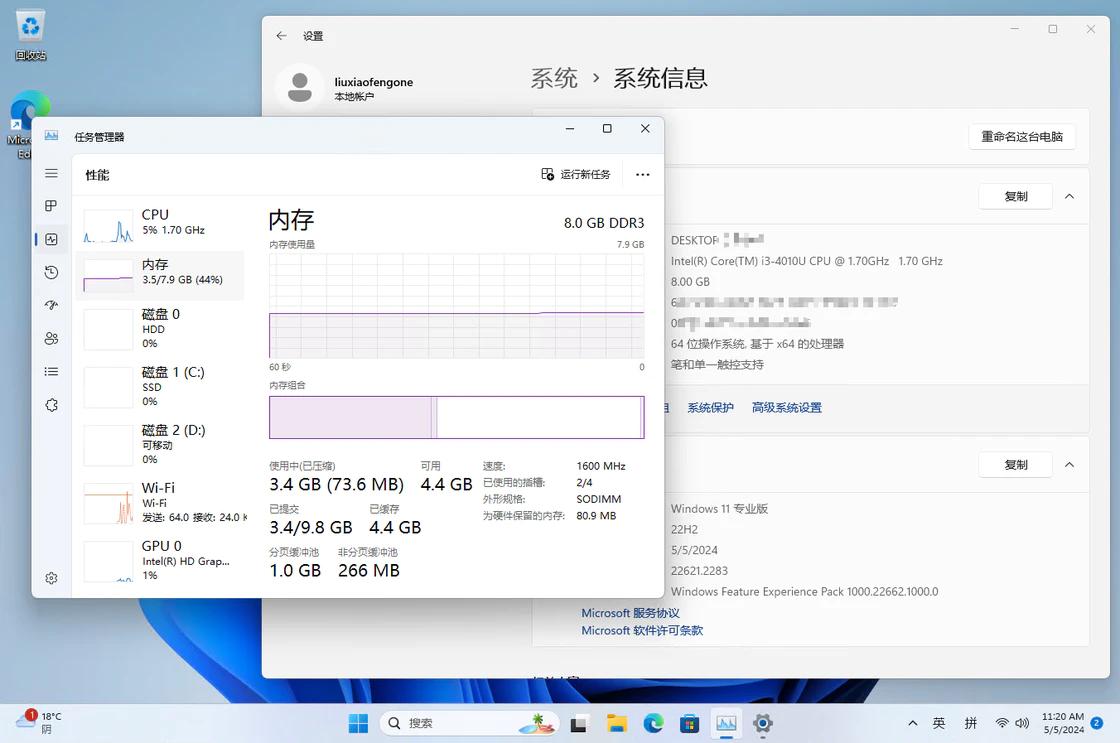Collapse the device specifications section chevron
The width and height of the screenshot is (1120, 743).
pos(1069,196)
